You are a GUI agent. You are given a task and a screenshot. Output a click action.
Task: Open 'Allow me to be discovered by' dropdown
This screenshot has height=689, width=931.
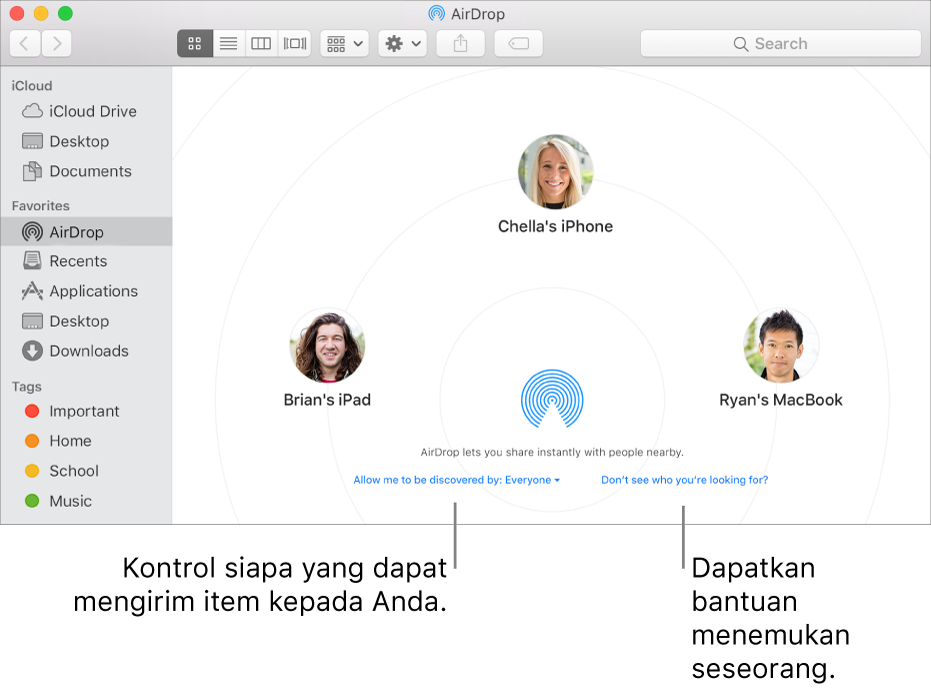click(457, 480)
